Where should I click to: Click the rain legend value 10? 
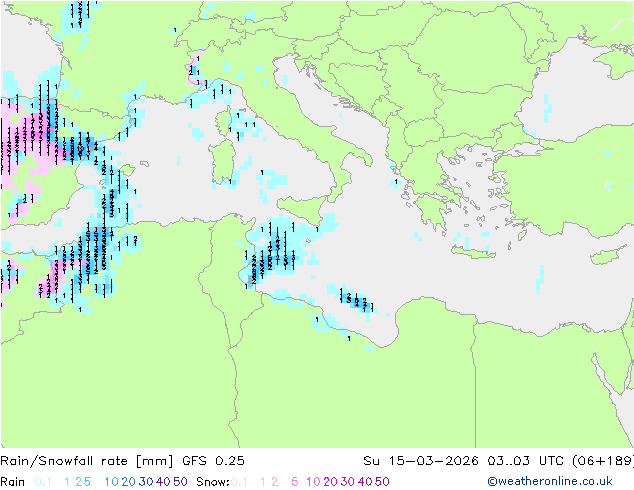[x=112, y=482]
